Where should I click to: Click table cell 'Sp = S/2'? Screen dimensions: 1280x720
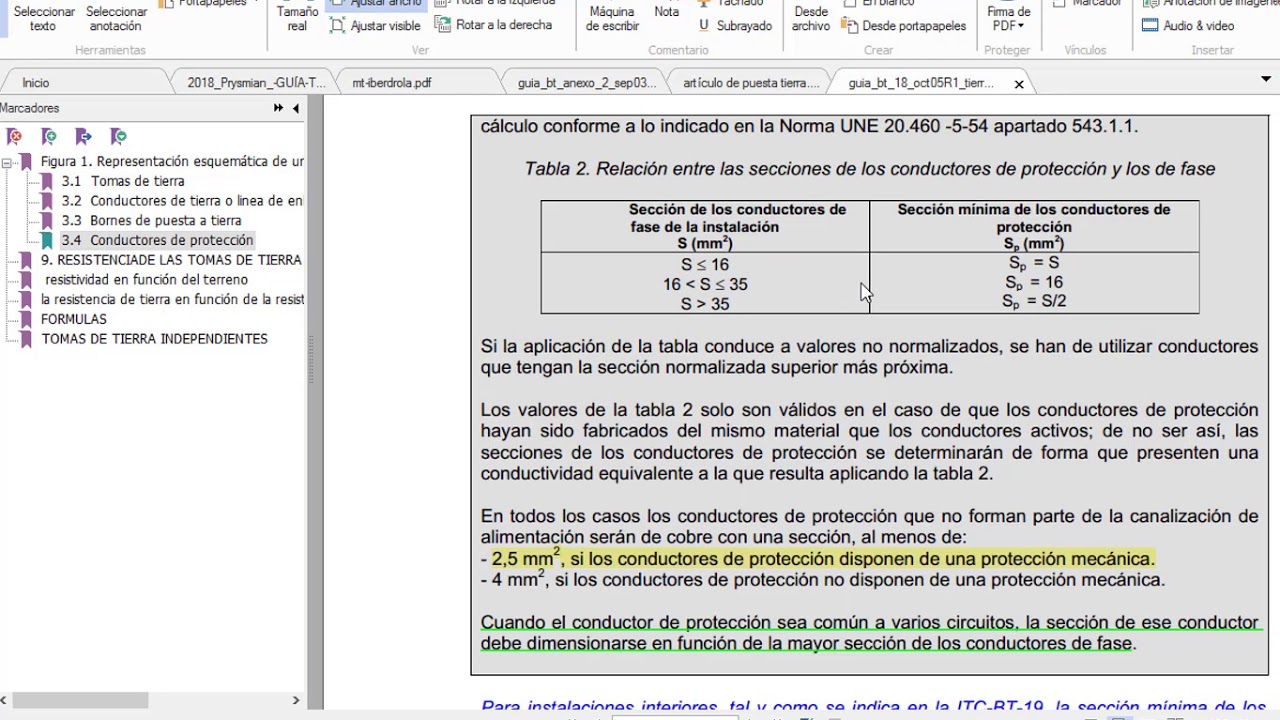1034,302
